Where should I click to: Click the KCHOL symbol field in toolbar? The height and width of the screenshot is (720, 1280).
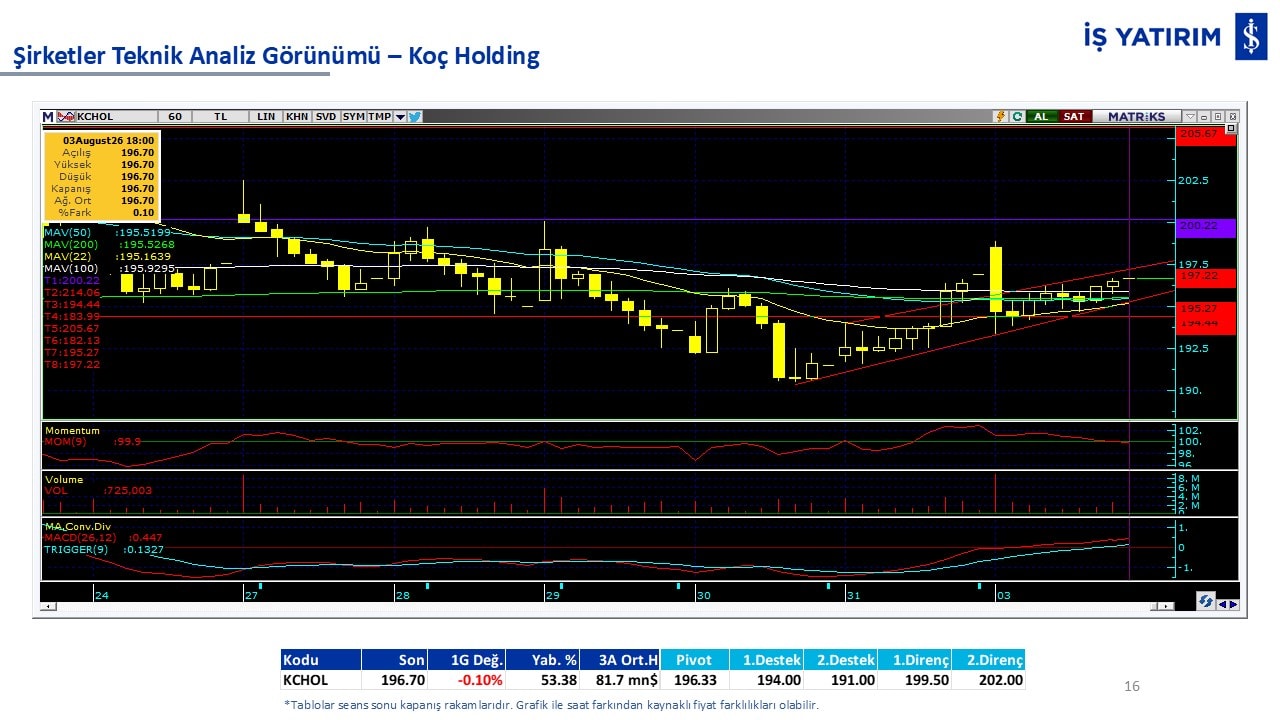click(x=116, y=116)
